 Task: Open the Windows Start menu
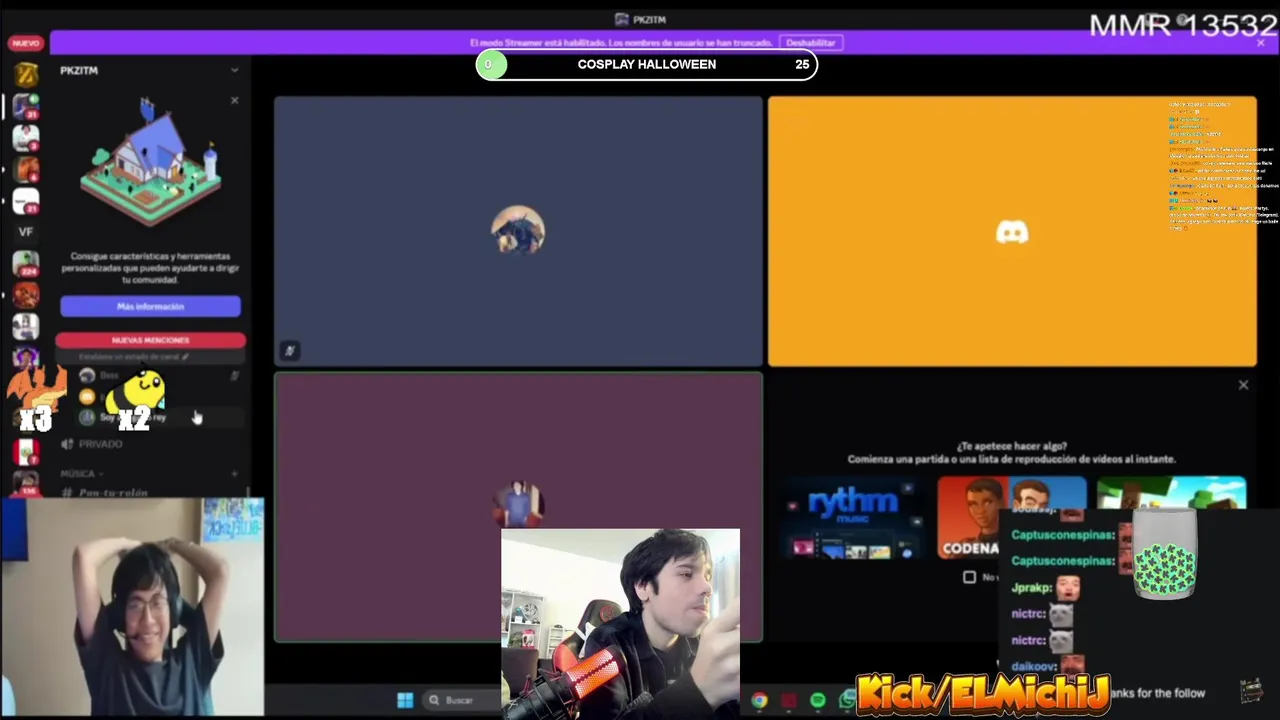[x=405, y=700]
